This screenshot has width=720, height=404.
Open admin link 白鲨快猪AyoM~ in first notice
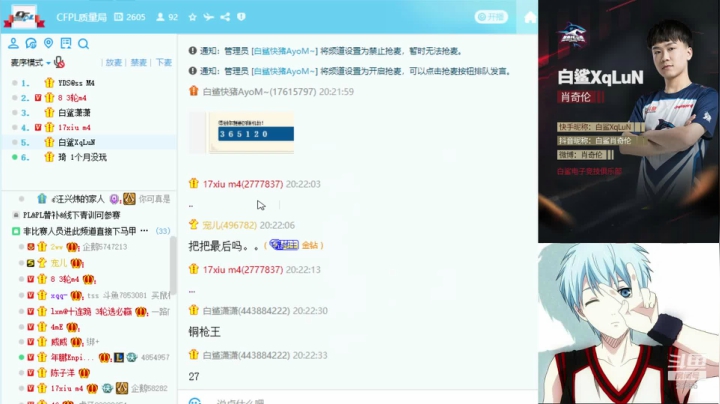tap(284, 51)
